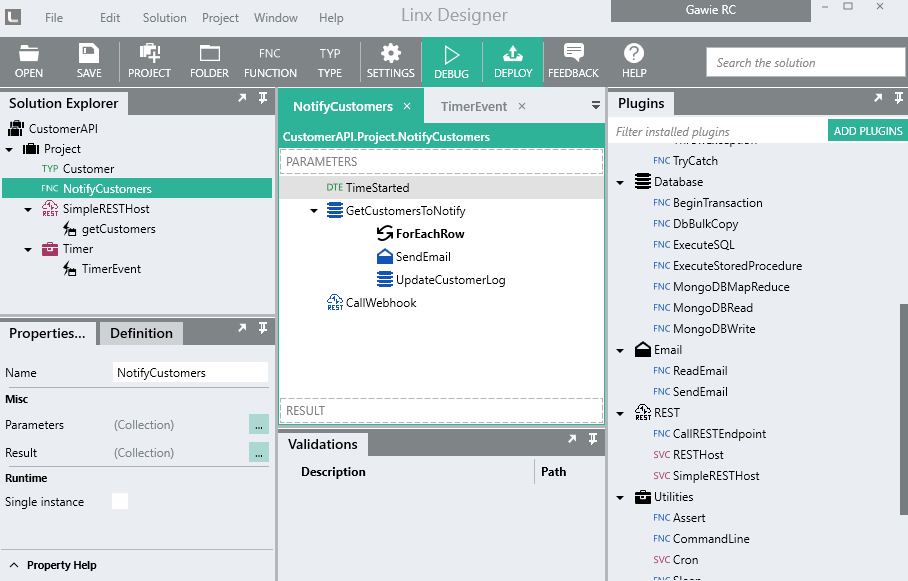
Task: Pin the Properties panel
Action: pos(263,328)
